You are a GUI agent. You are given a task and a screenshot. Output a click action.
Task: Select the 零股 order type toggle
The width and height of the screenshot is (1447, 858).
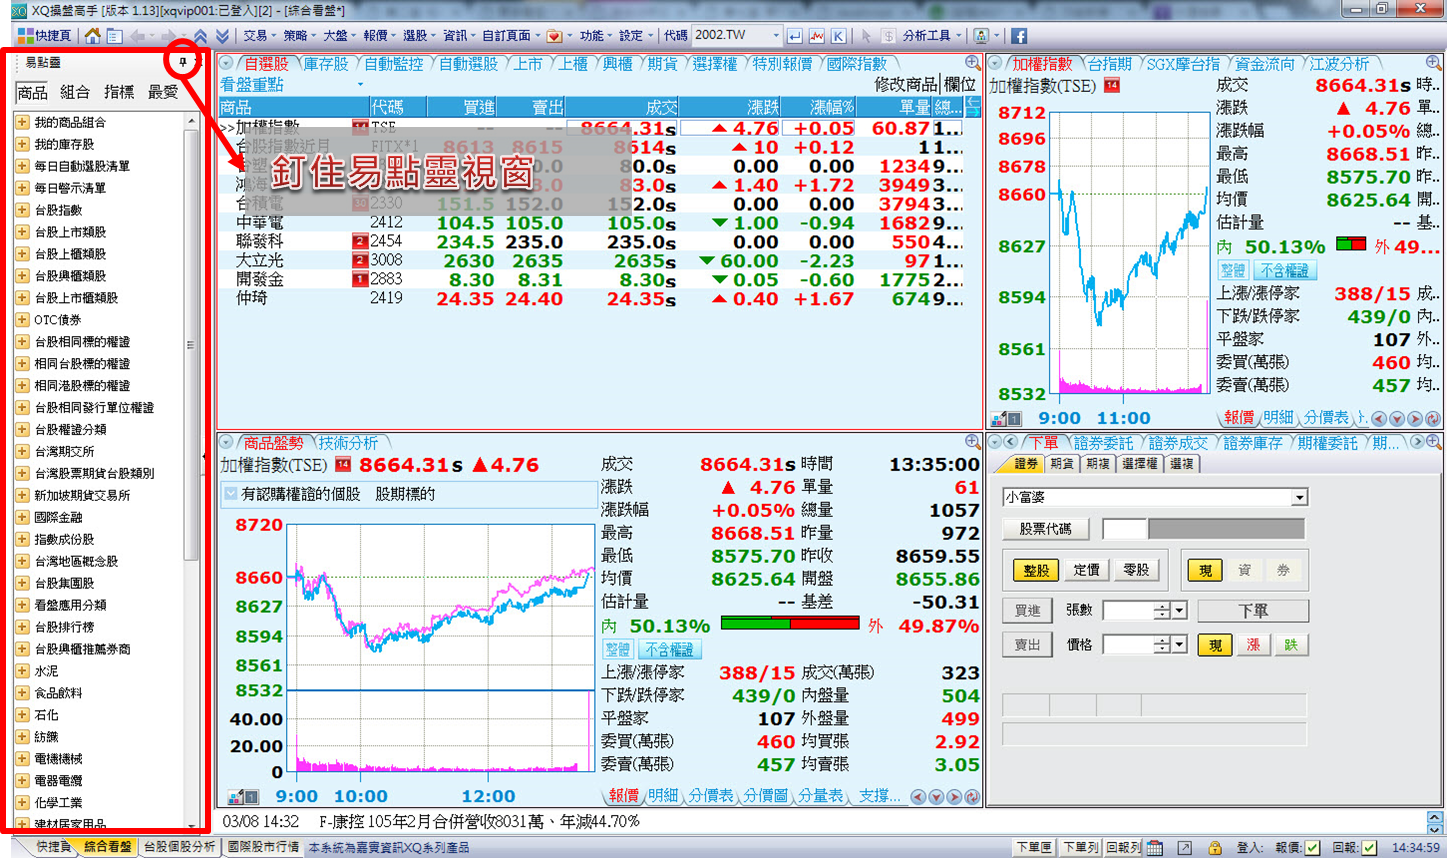point(1136,570)
